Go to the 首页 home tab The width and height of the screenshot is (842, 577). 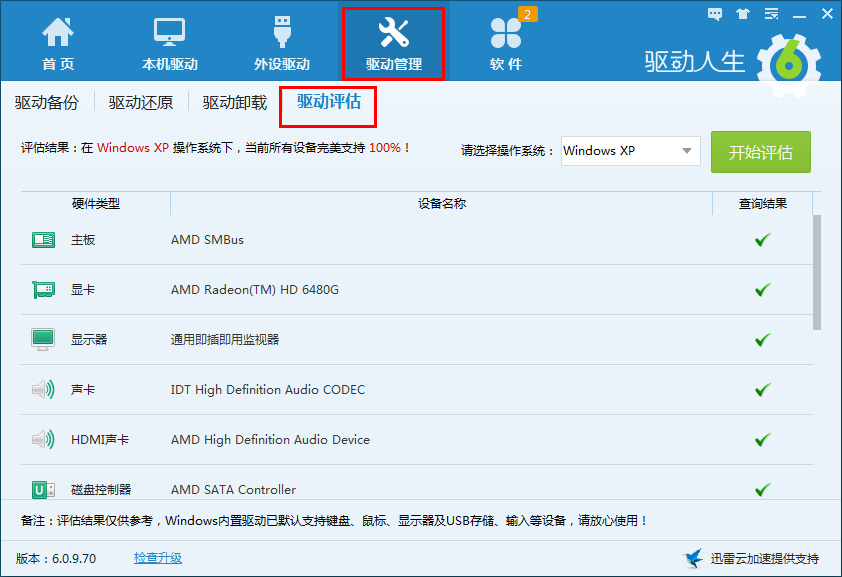click(58, 43)
